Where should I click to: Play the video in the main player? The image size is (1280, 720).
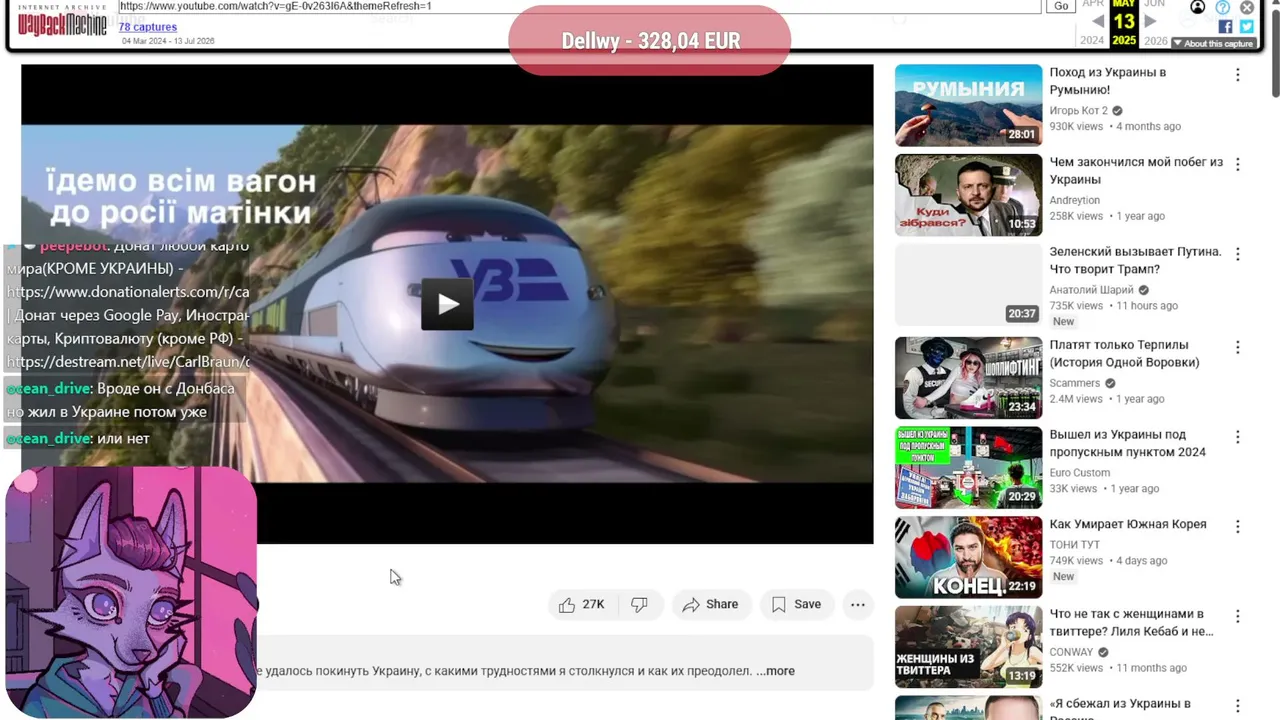(x=447, y=305)
